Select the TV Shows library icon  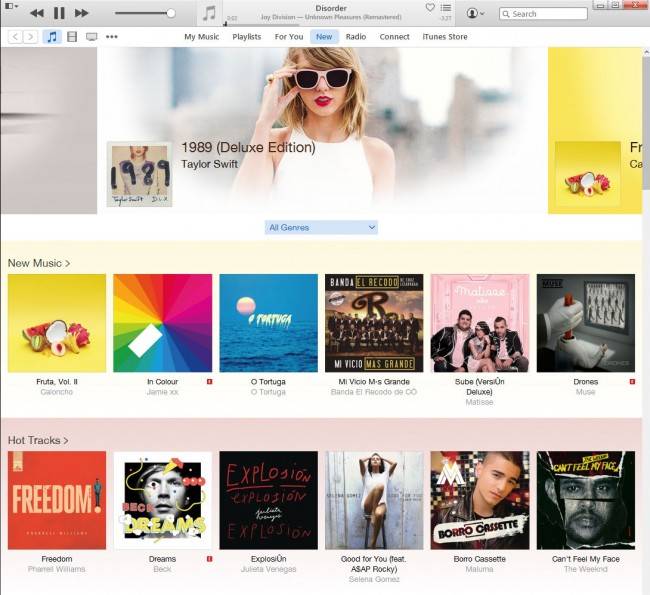(92, 37)
